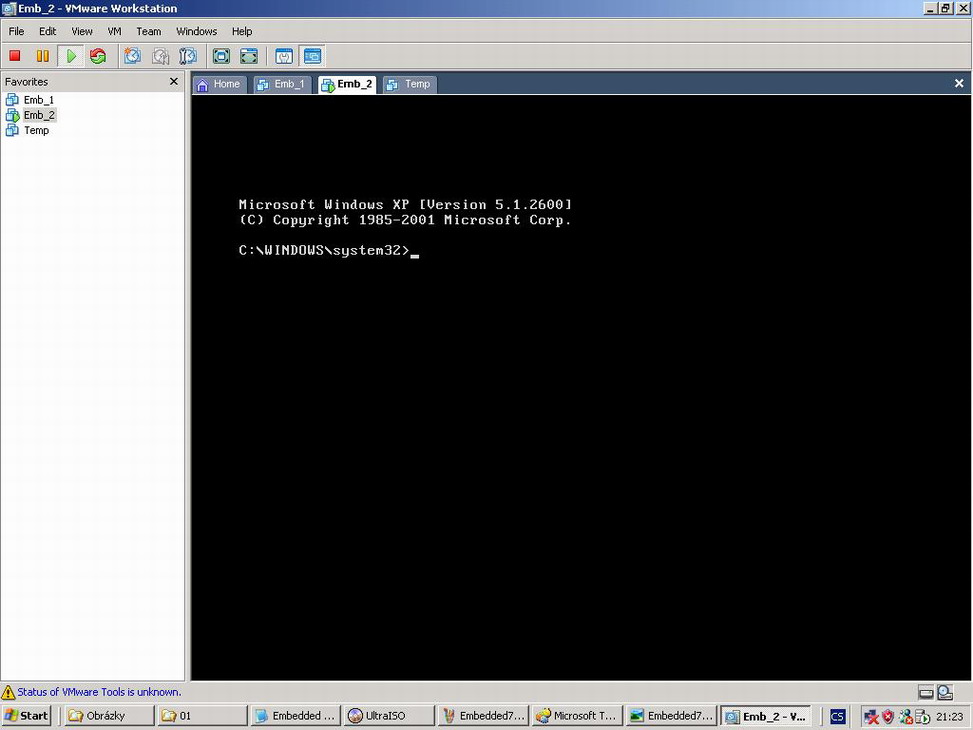Viewport: 973px width, 730px height.
Task: Enter full screen mode icon
Action: pos(221,56)
